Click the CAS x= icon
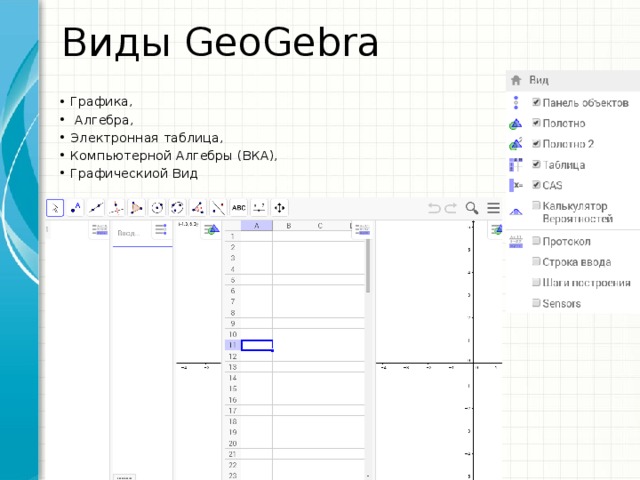 [516, 185]
